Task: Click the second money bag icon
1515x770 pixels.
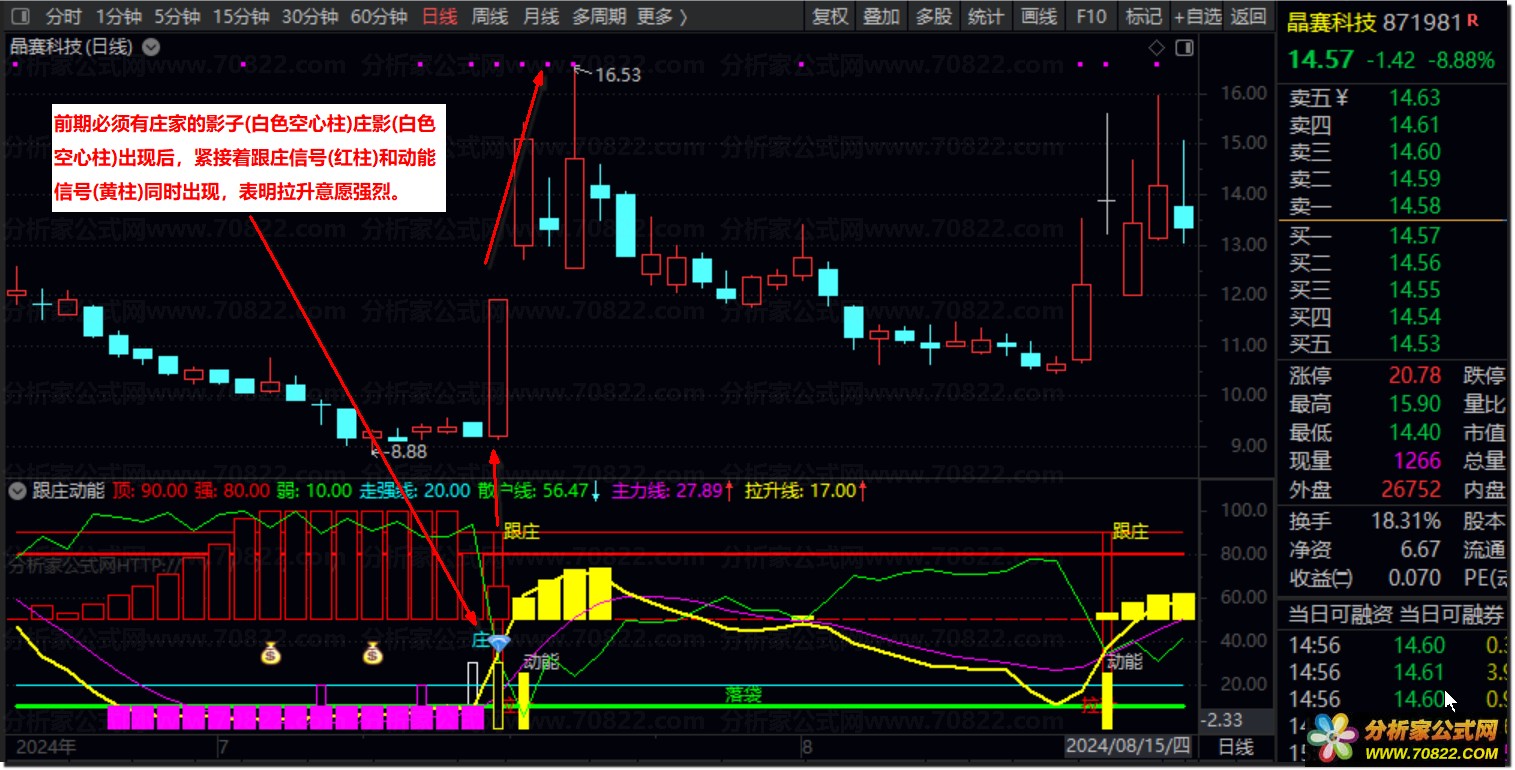Action: tap(373, 653)
